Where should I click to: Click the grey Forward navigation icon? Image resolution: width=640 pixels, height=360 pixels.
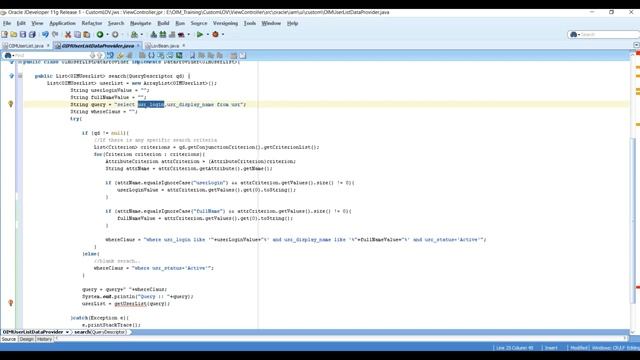point(115,35)
